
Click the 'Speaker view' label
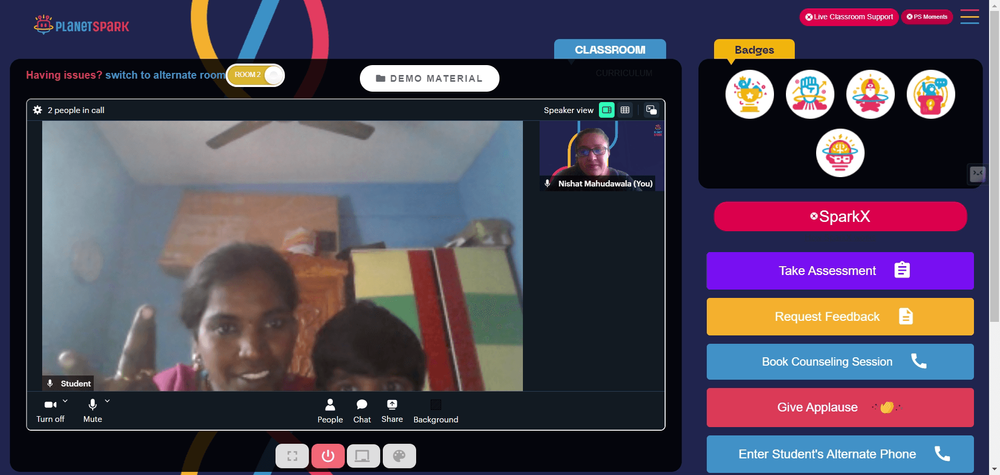click(568, 110)
